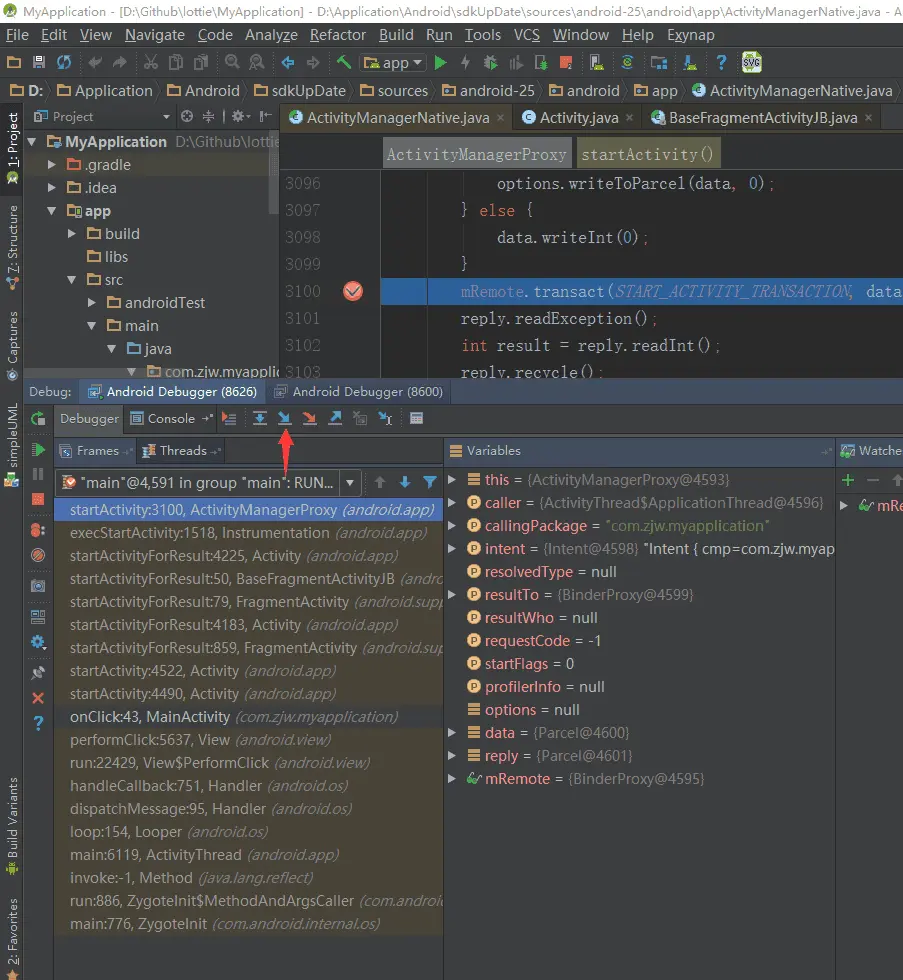Click the Cut scissors icon
Viewport: 903px width, 980px height.
[x=151, y=62]
